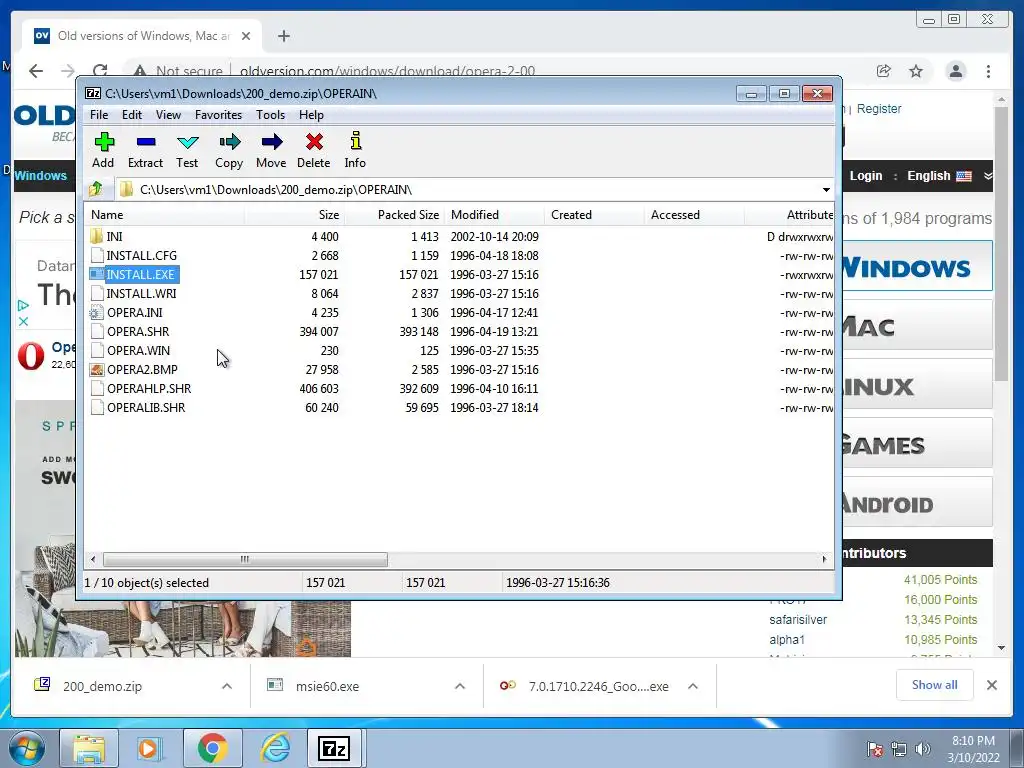Image resolution: width=1024 pixels, height=768 pixels.
Task: Open the File menu
Action: click(99, 115)
